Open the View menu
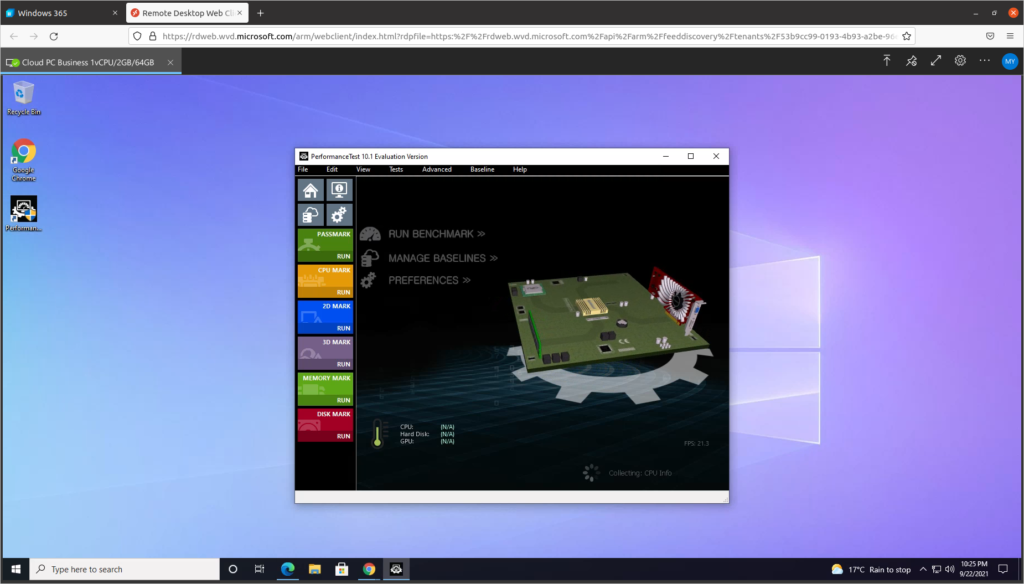This screenshot has width=1024, height=584. coord(363,169)
